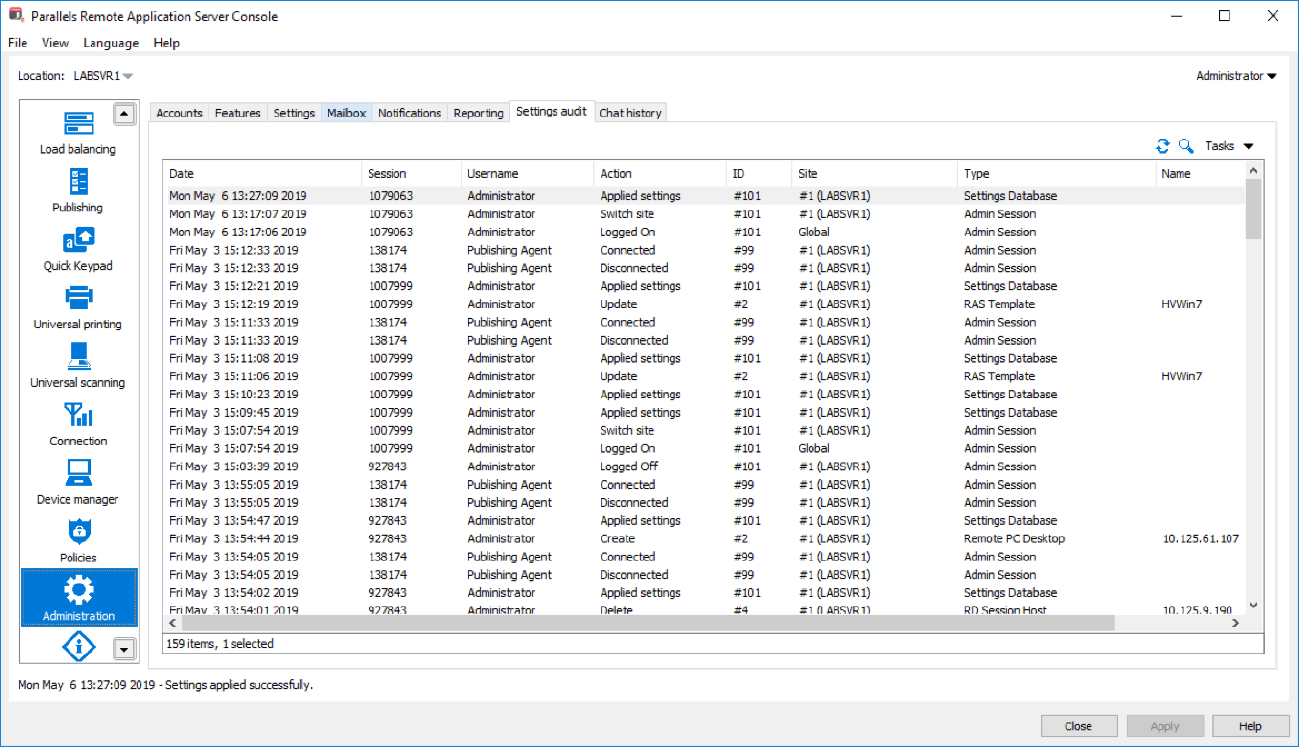Open the Tasks dropdown

coord(1225,145)
